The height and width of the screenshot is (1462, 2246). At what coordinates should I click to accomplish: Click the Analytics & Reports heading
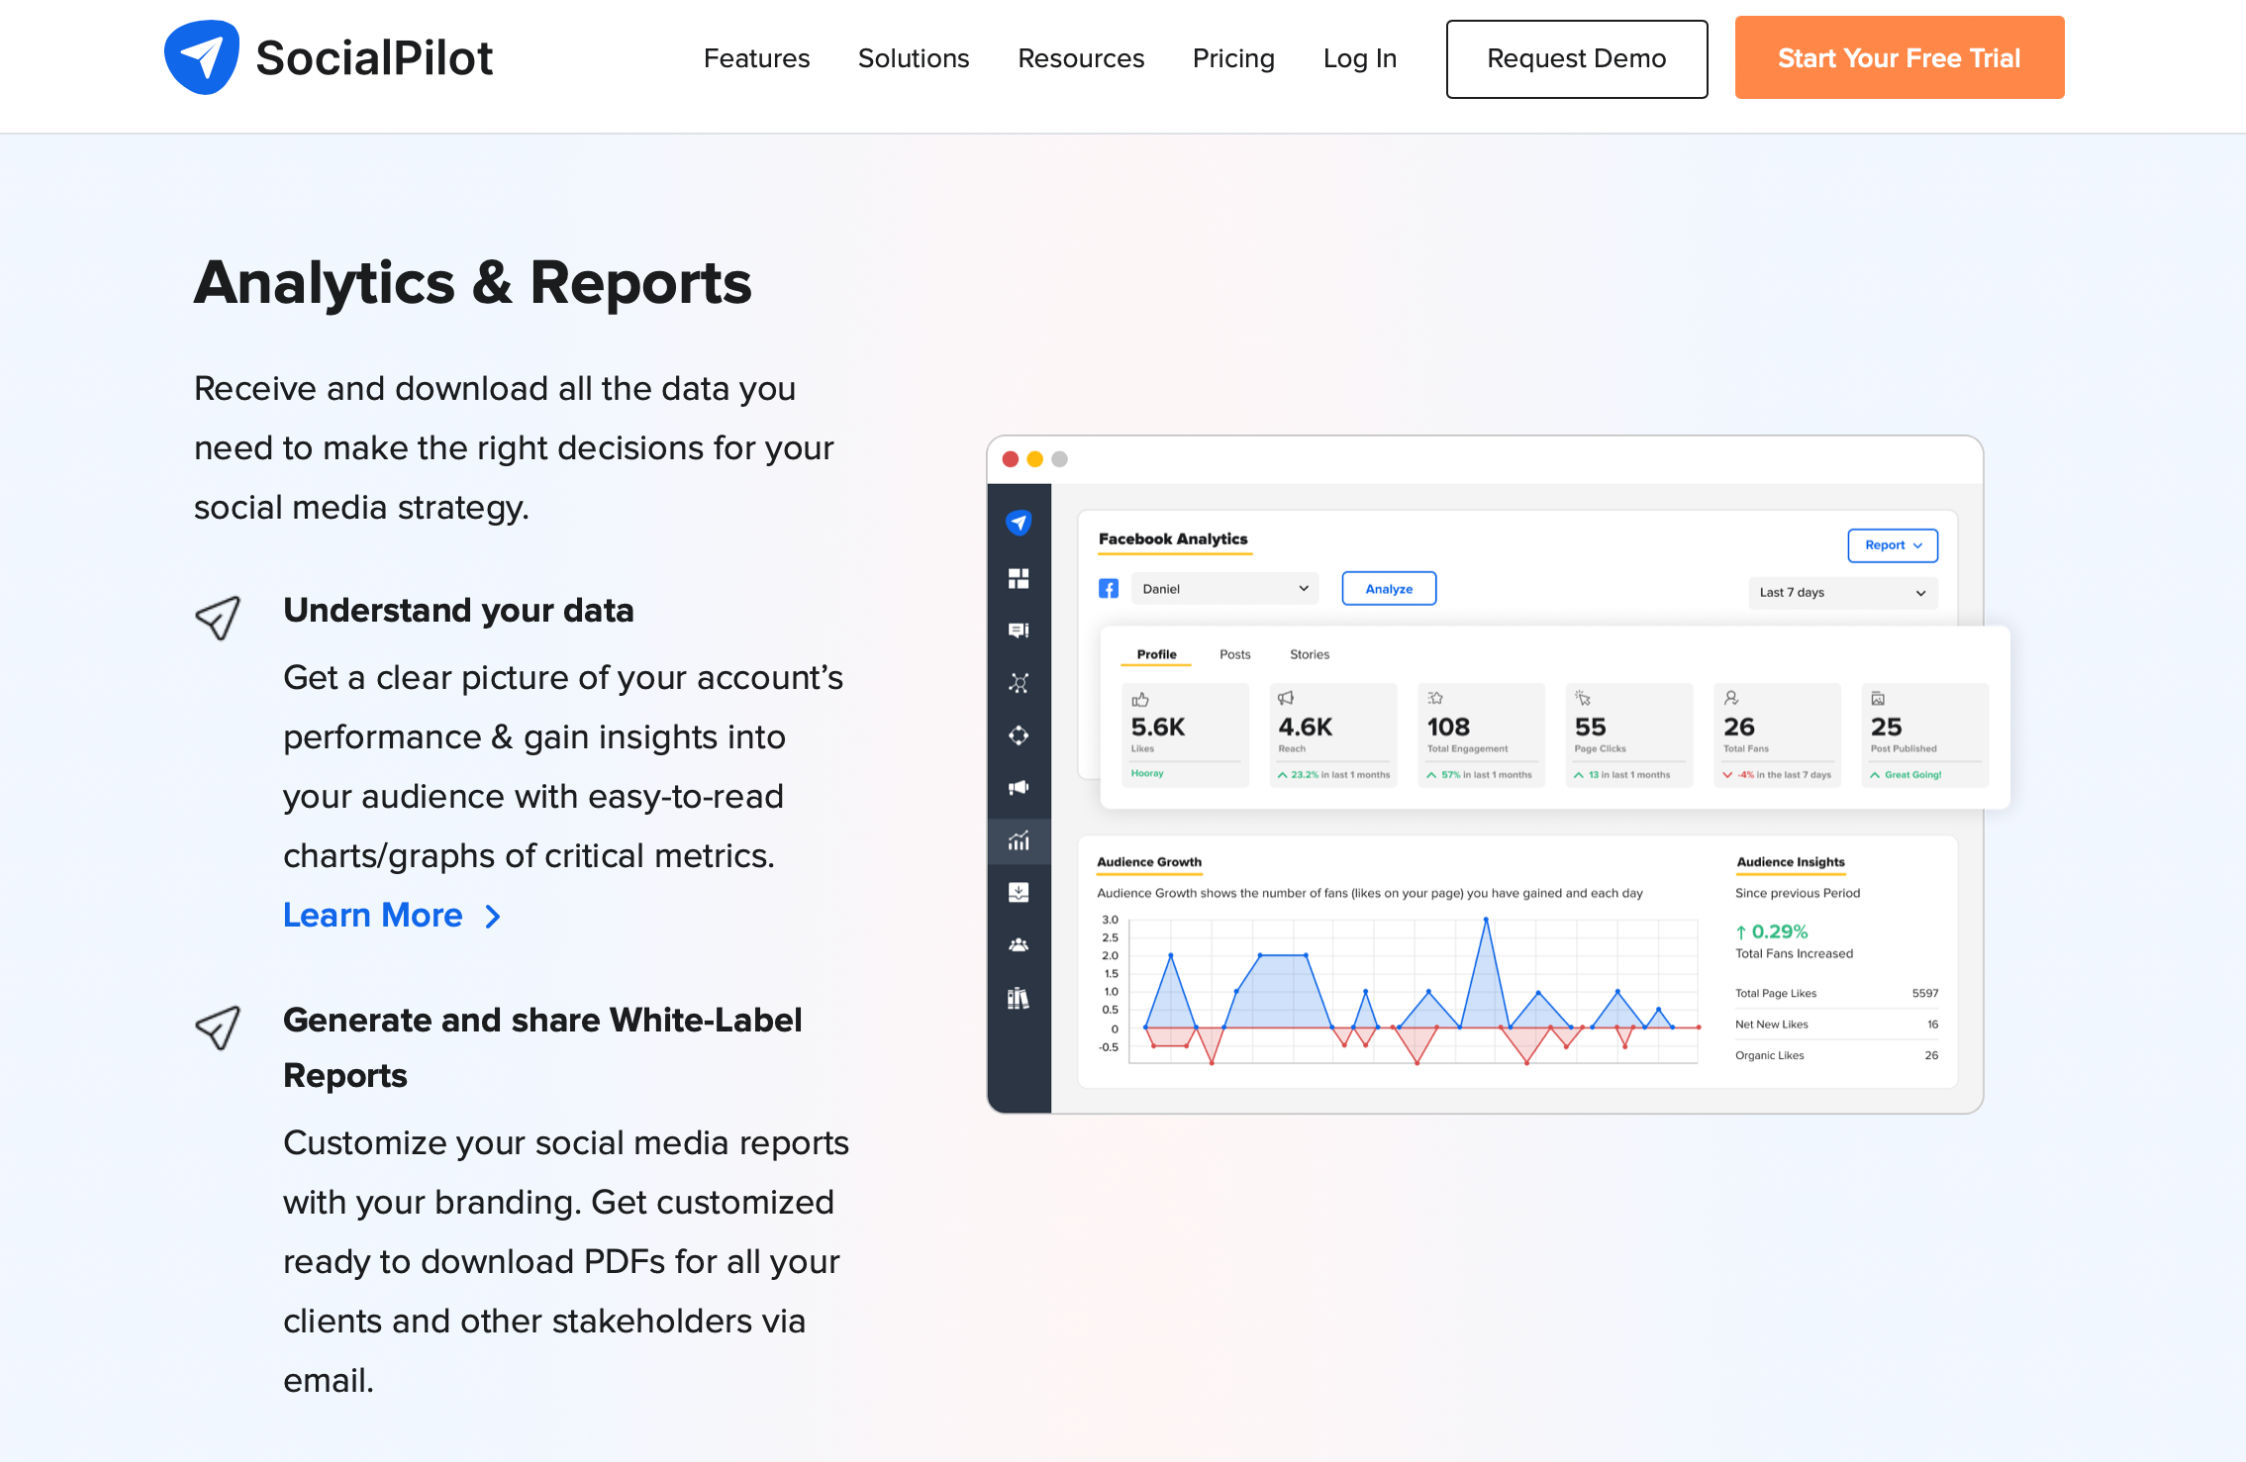472,282
